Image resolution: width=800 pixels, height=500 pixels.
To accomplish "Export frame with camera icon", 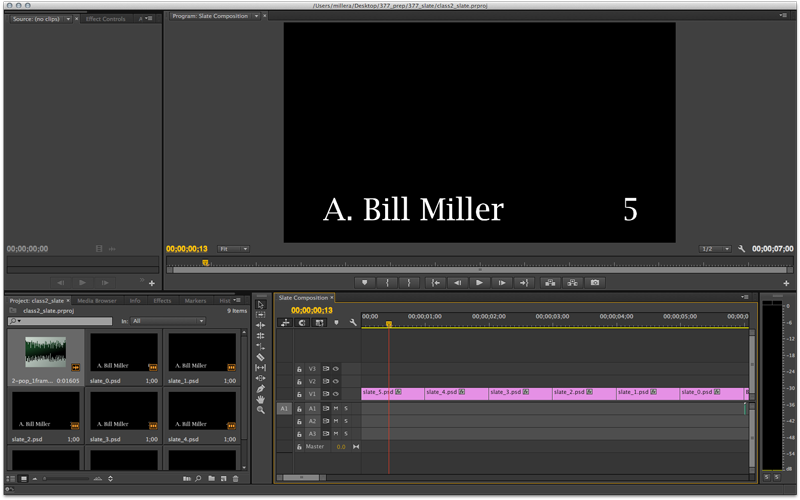I will click(x=595, y=283).
